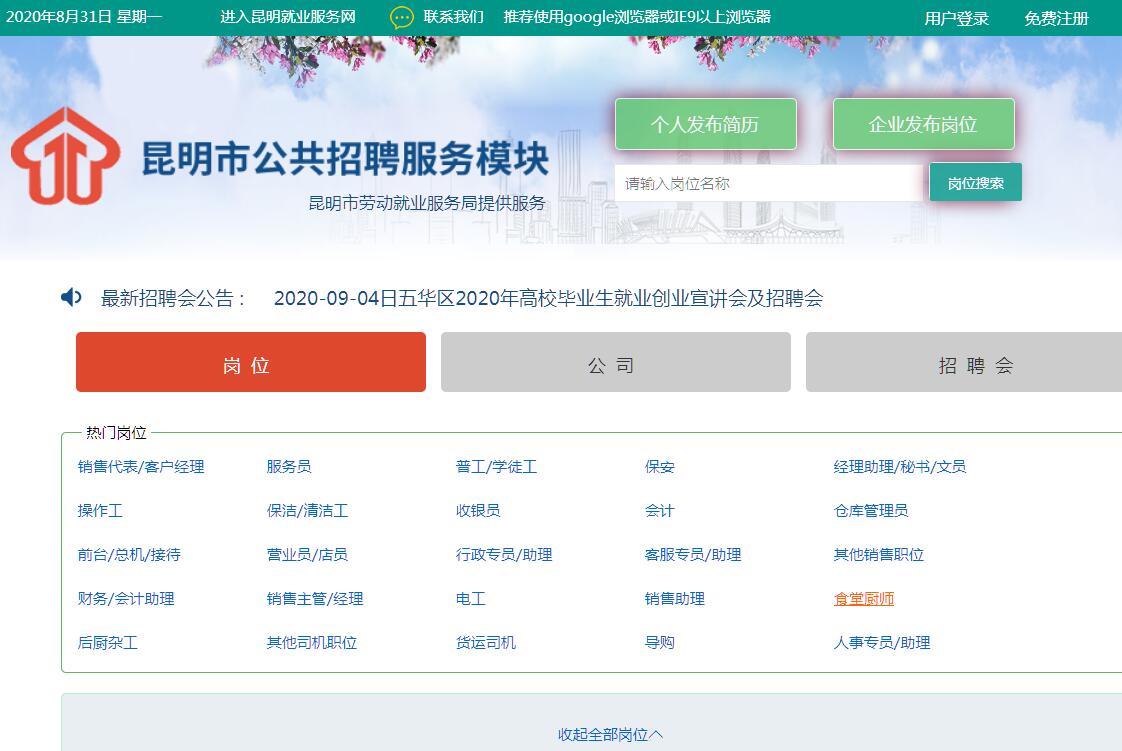The height and width of the screenshot is (751, 1122).
Task: Open the 用户登录 login link
Action: (x=956, y=18)
